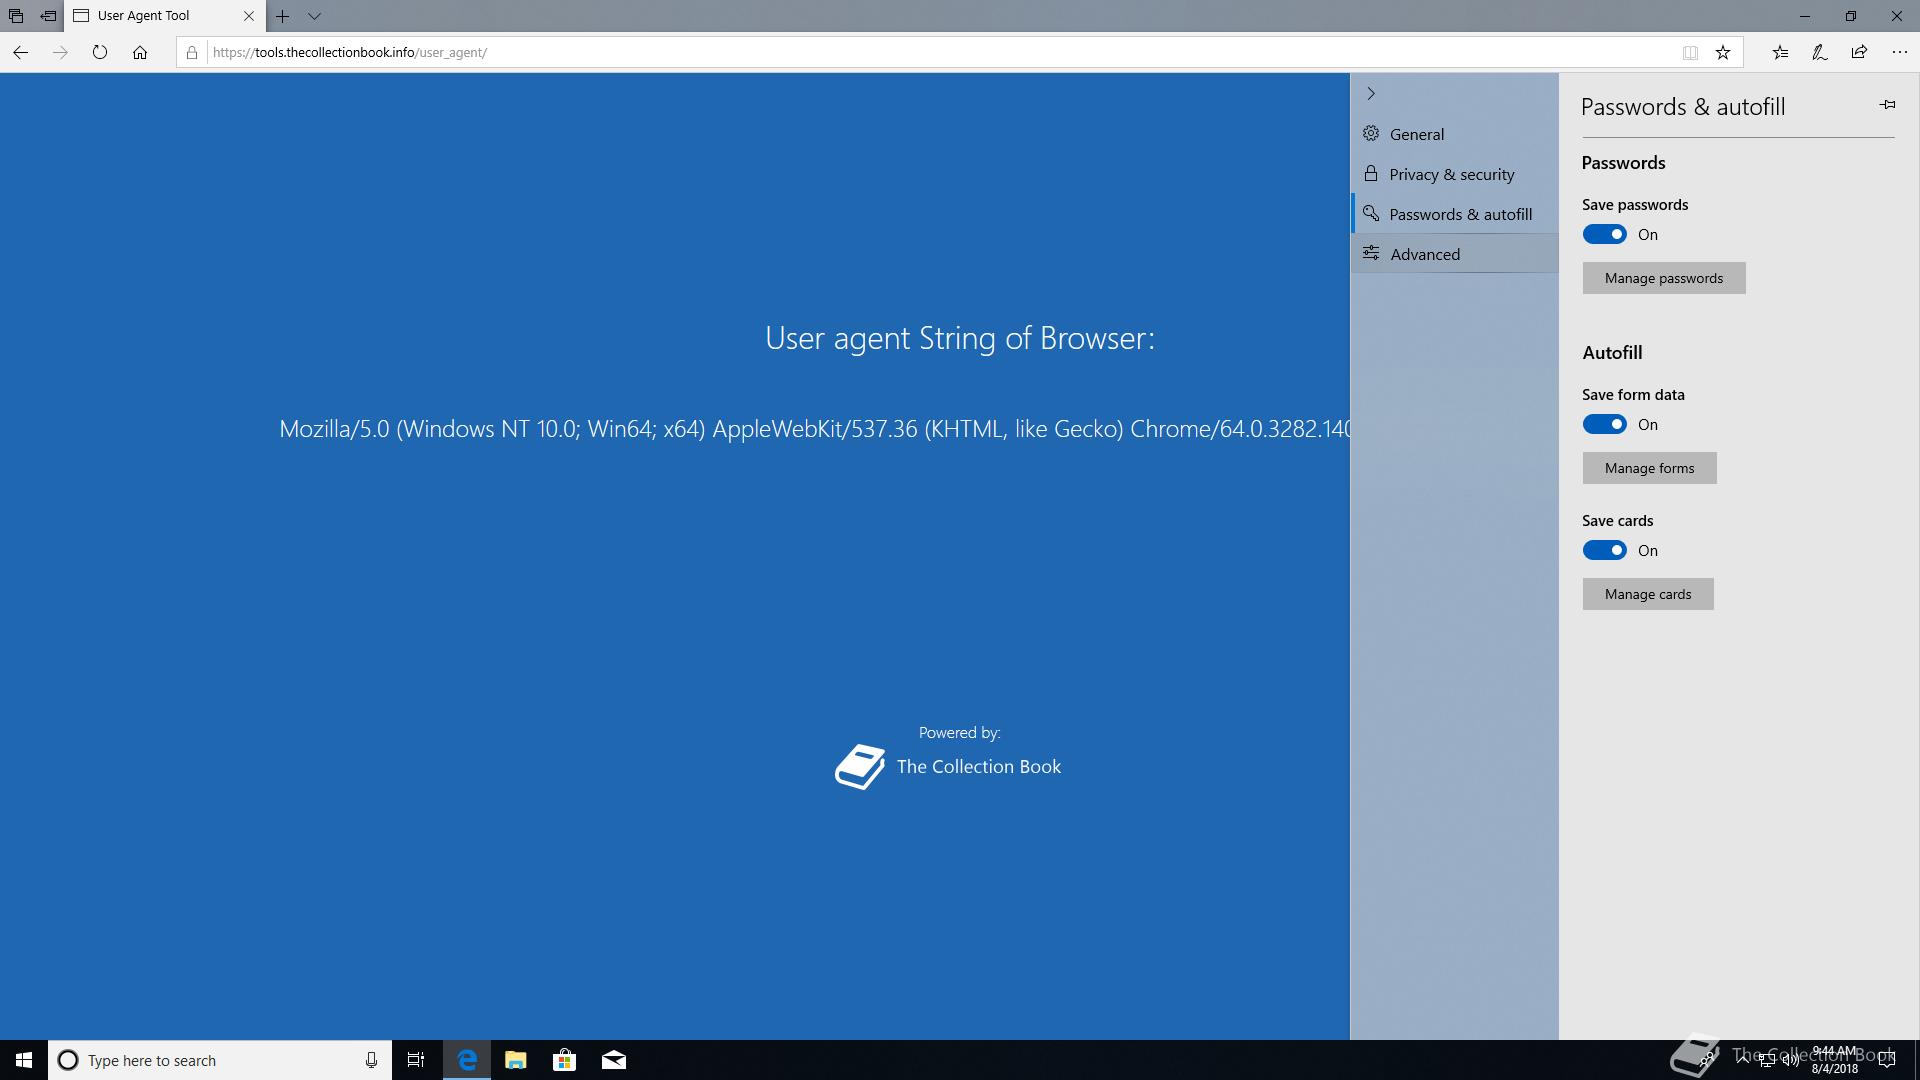1920x1080 pixels.
Task: Click the browser Back arrow
Action: click(20, 53)
